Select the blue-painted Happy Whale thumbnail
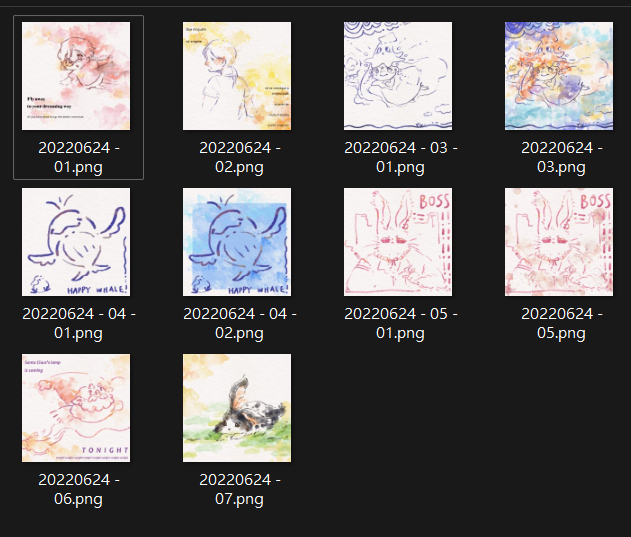 point(237,242)
